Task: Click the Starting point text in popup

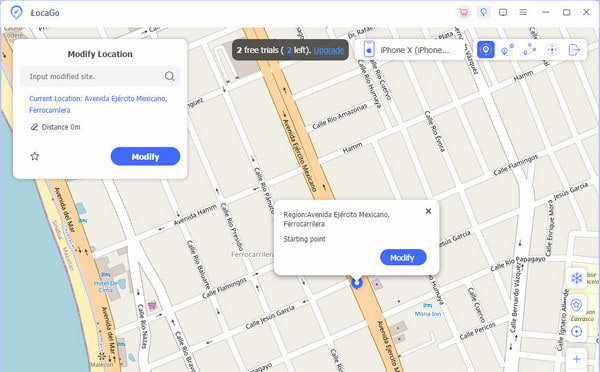Action: tap(304, 239)
